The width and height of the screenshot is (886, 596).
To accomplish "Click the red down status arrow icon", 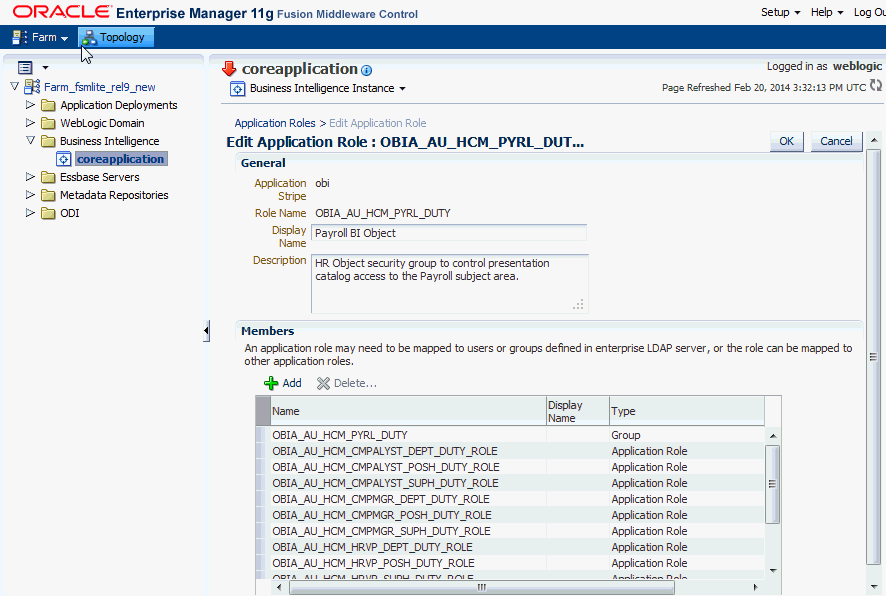I will (x=229, y=69).
